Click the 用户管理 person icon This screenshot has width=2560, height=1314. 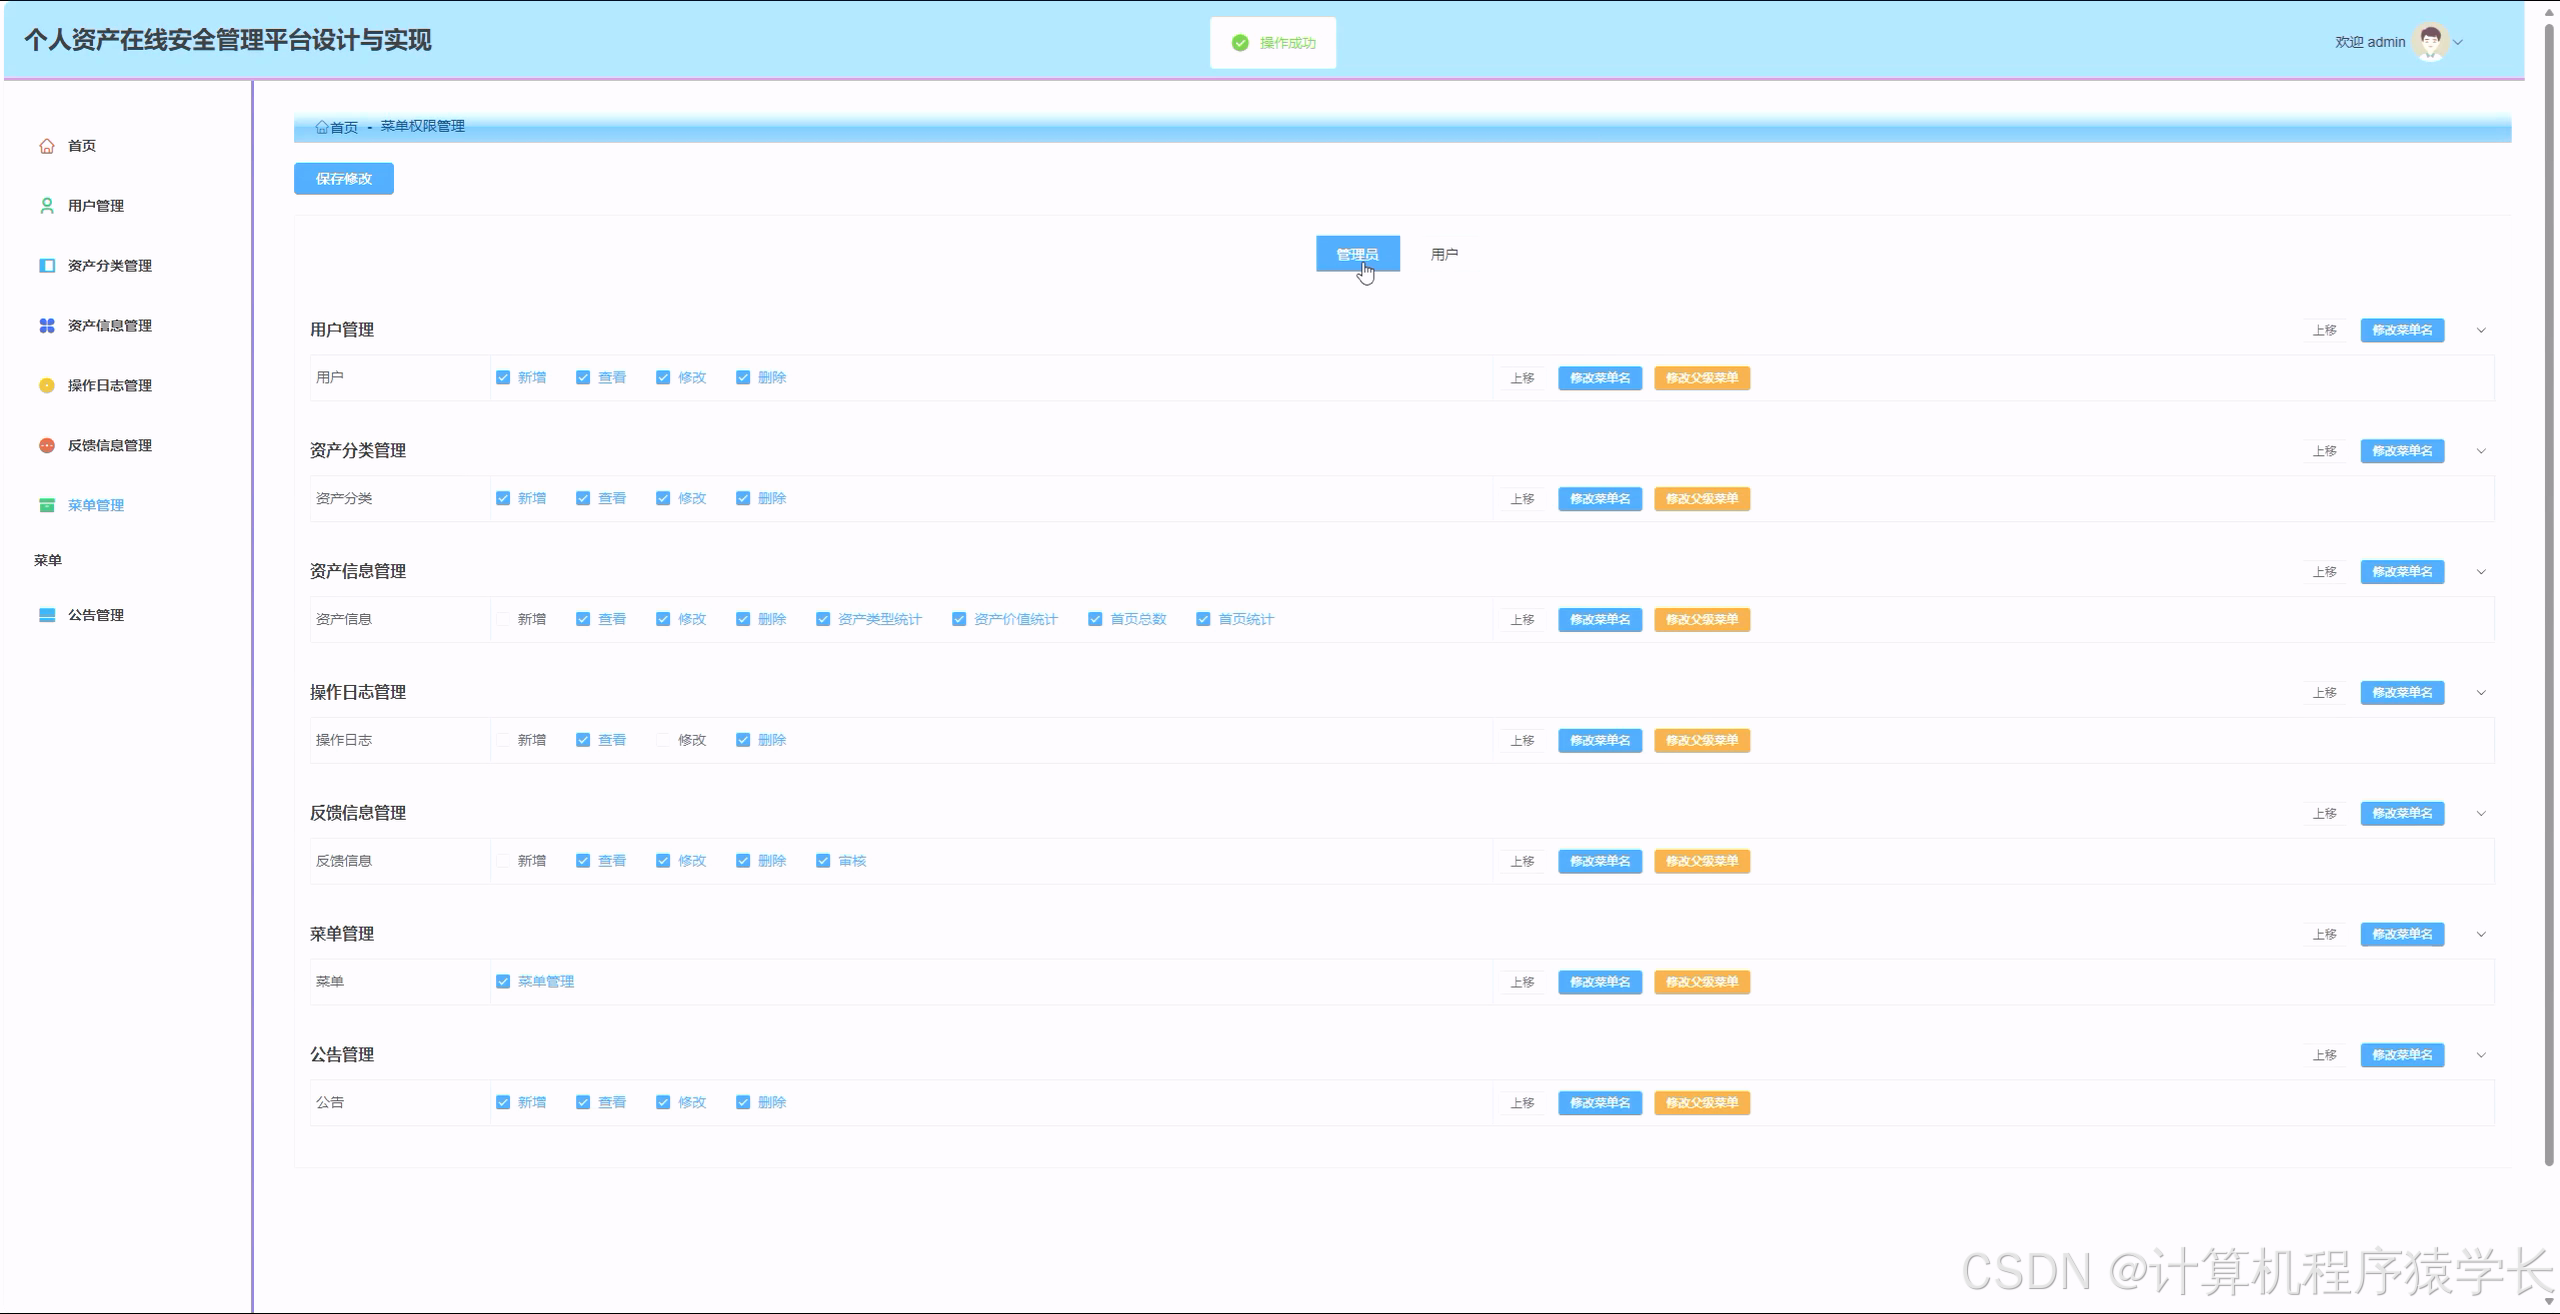[x=47, y=206]
